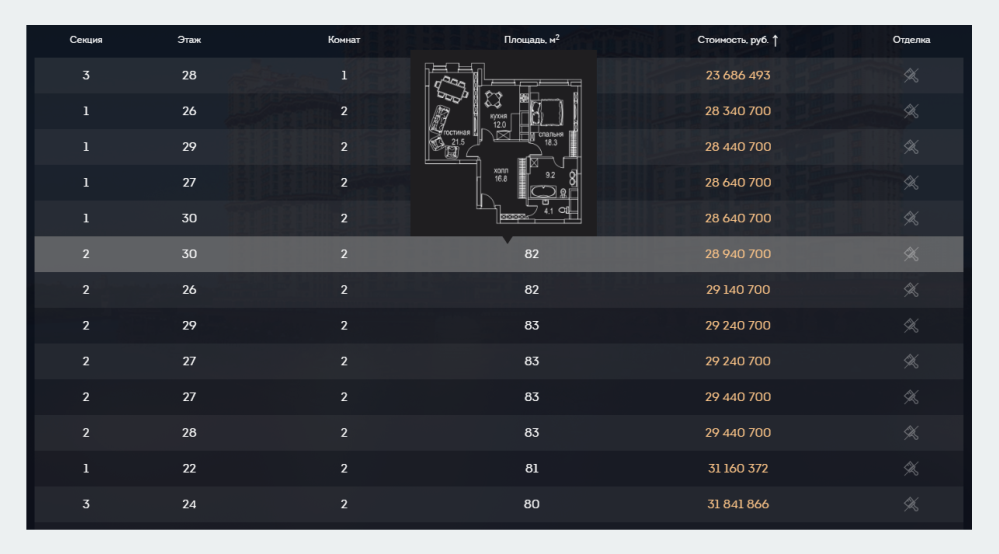Click the sort arrow next to Стоимость, руб.
999x554 pixels.
[775, 40]
